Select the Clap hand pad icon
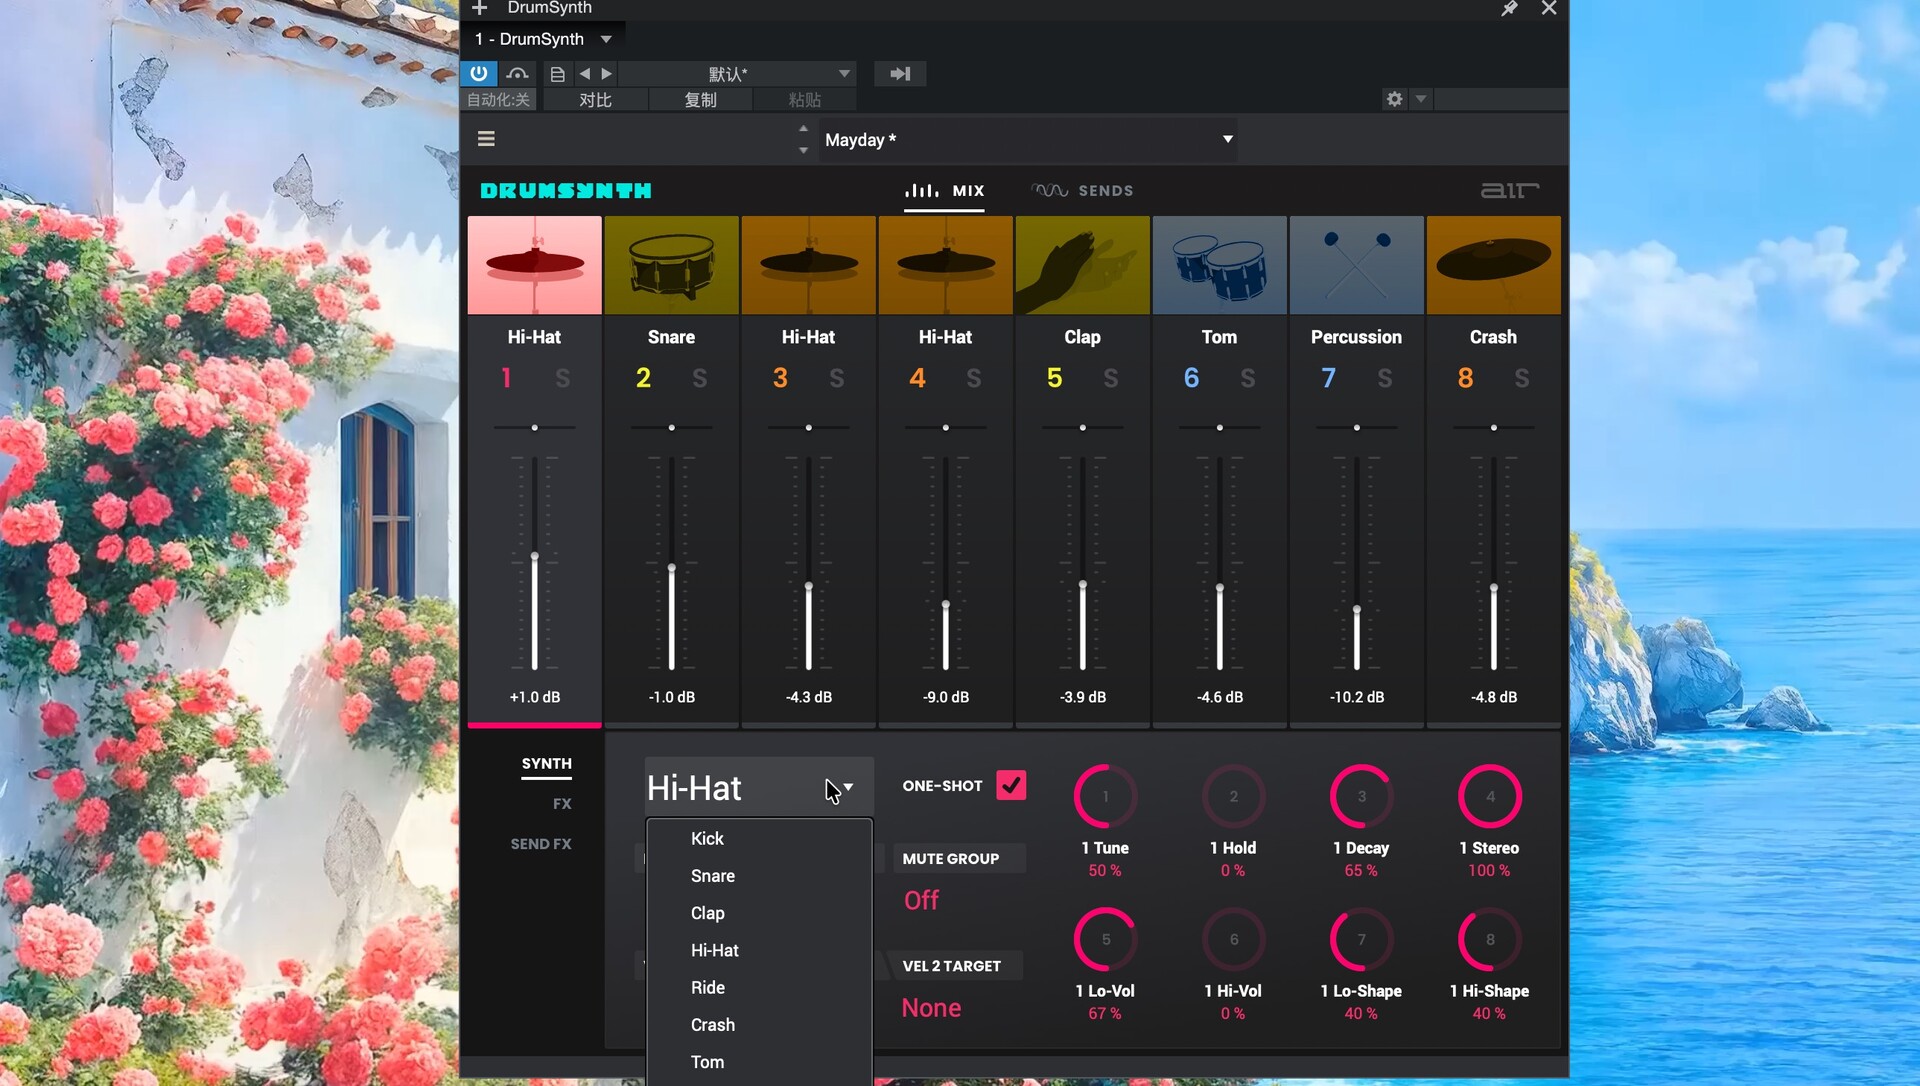Image resolution: width=1920 pixels, height=1086 pixels. (x=1082, y=265)
